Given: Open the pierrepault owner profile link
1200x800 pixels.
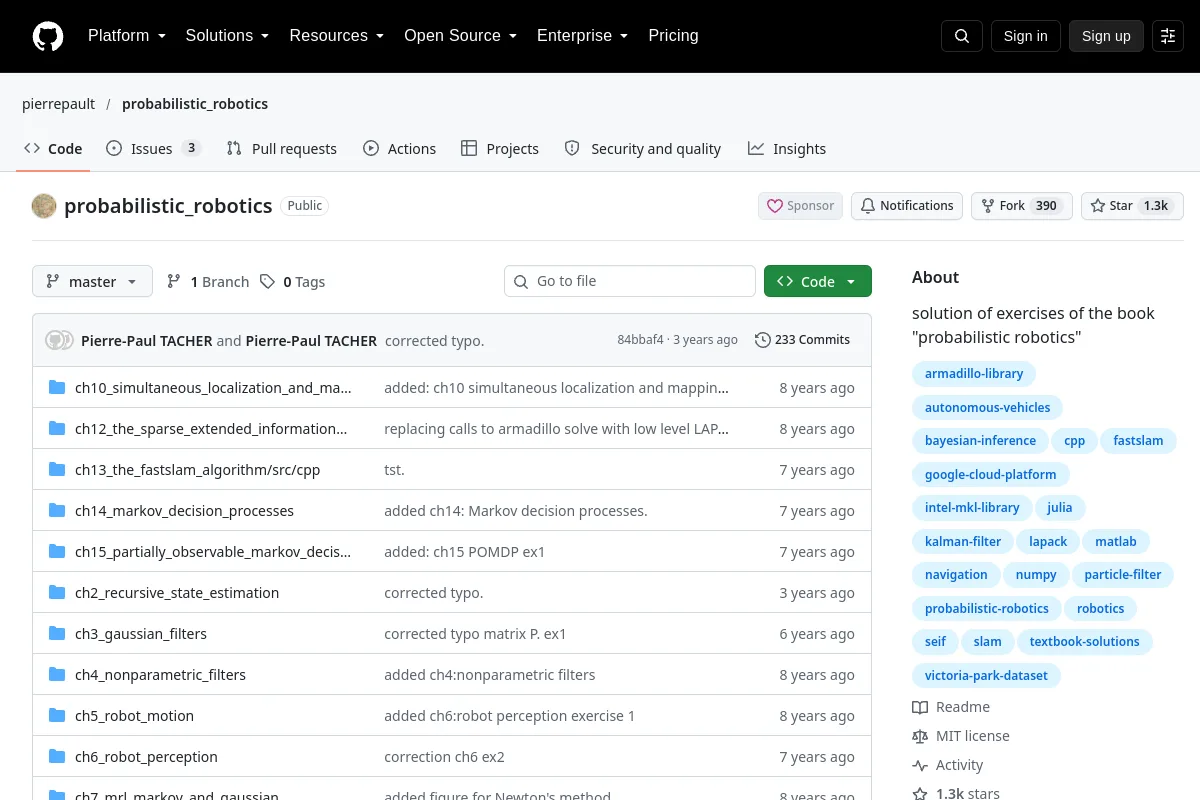Looking at the screenshot, I should (59, 104).
